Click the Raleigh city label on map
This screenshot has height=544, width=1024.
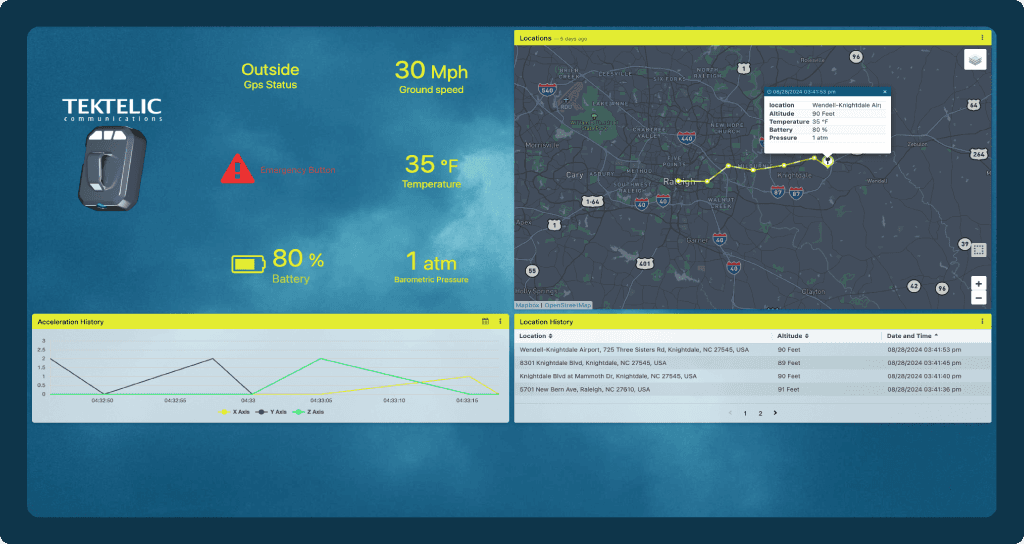pyautogui.click(x=677, y=182)
